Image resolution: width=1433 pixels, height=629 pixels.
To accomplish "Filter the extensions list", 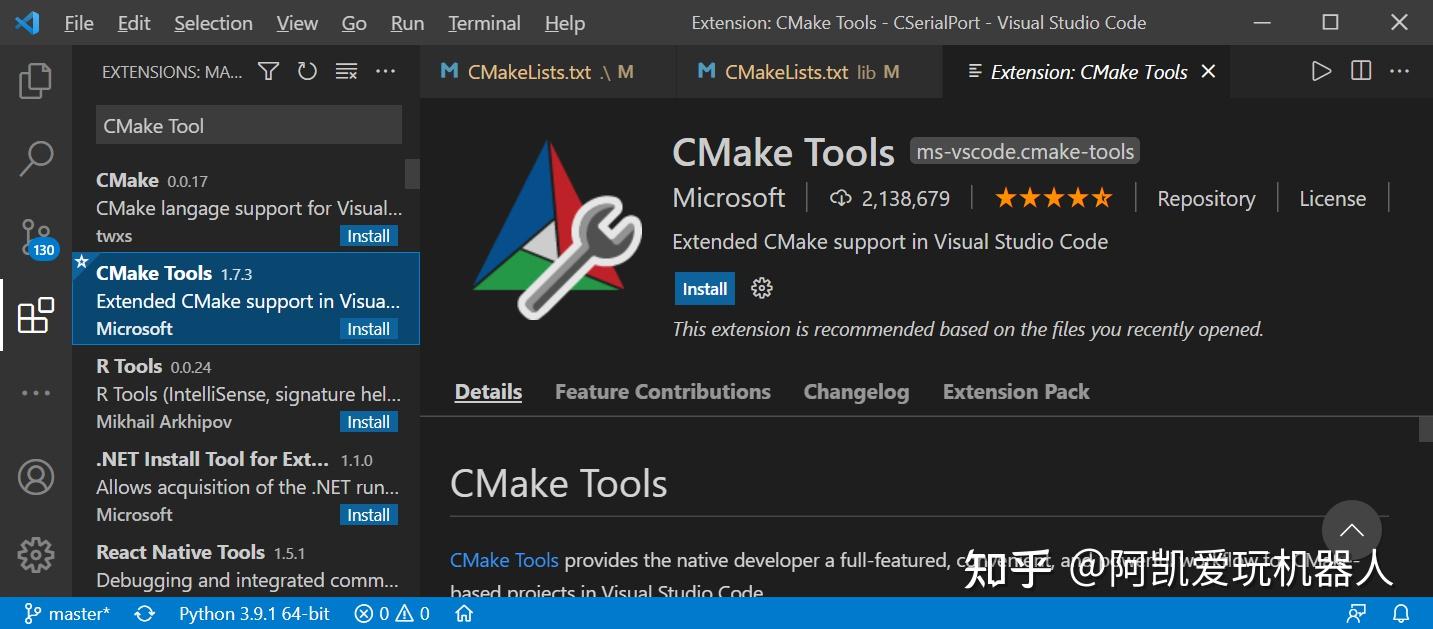I will [267, 71].
